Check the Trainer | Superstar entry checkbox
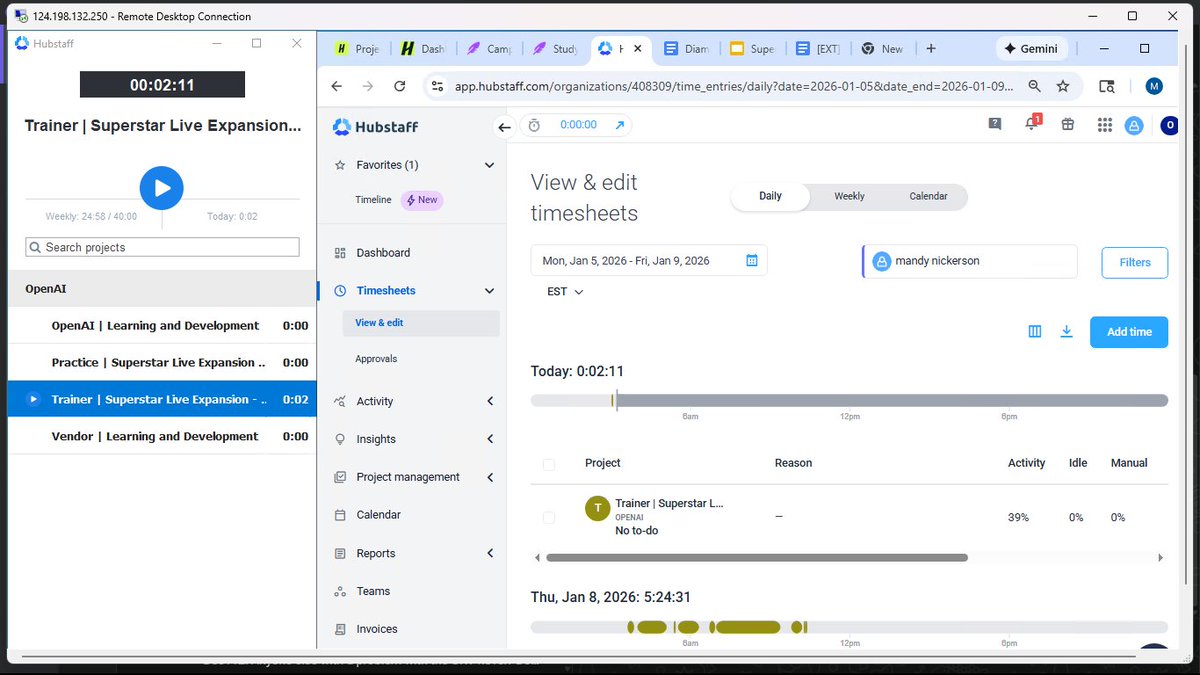Viewport: 1200px width, 675px height. point(548,517)
